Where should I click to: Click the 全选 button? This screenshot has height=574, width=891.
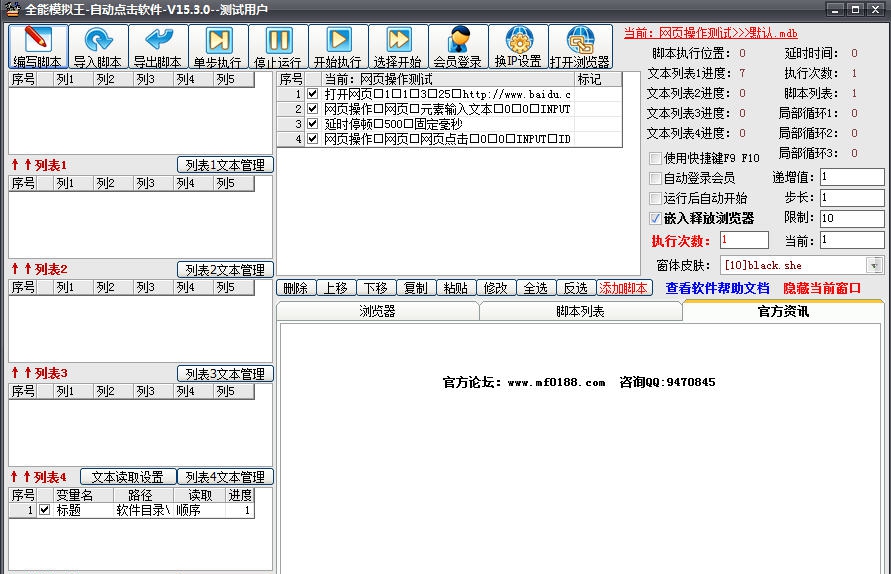point(535,288)
